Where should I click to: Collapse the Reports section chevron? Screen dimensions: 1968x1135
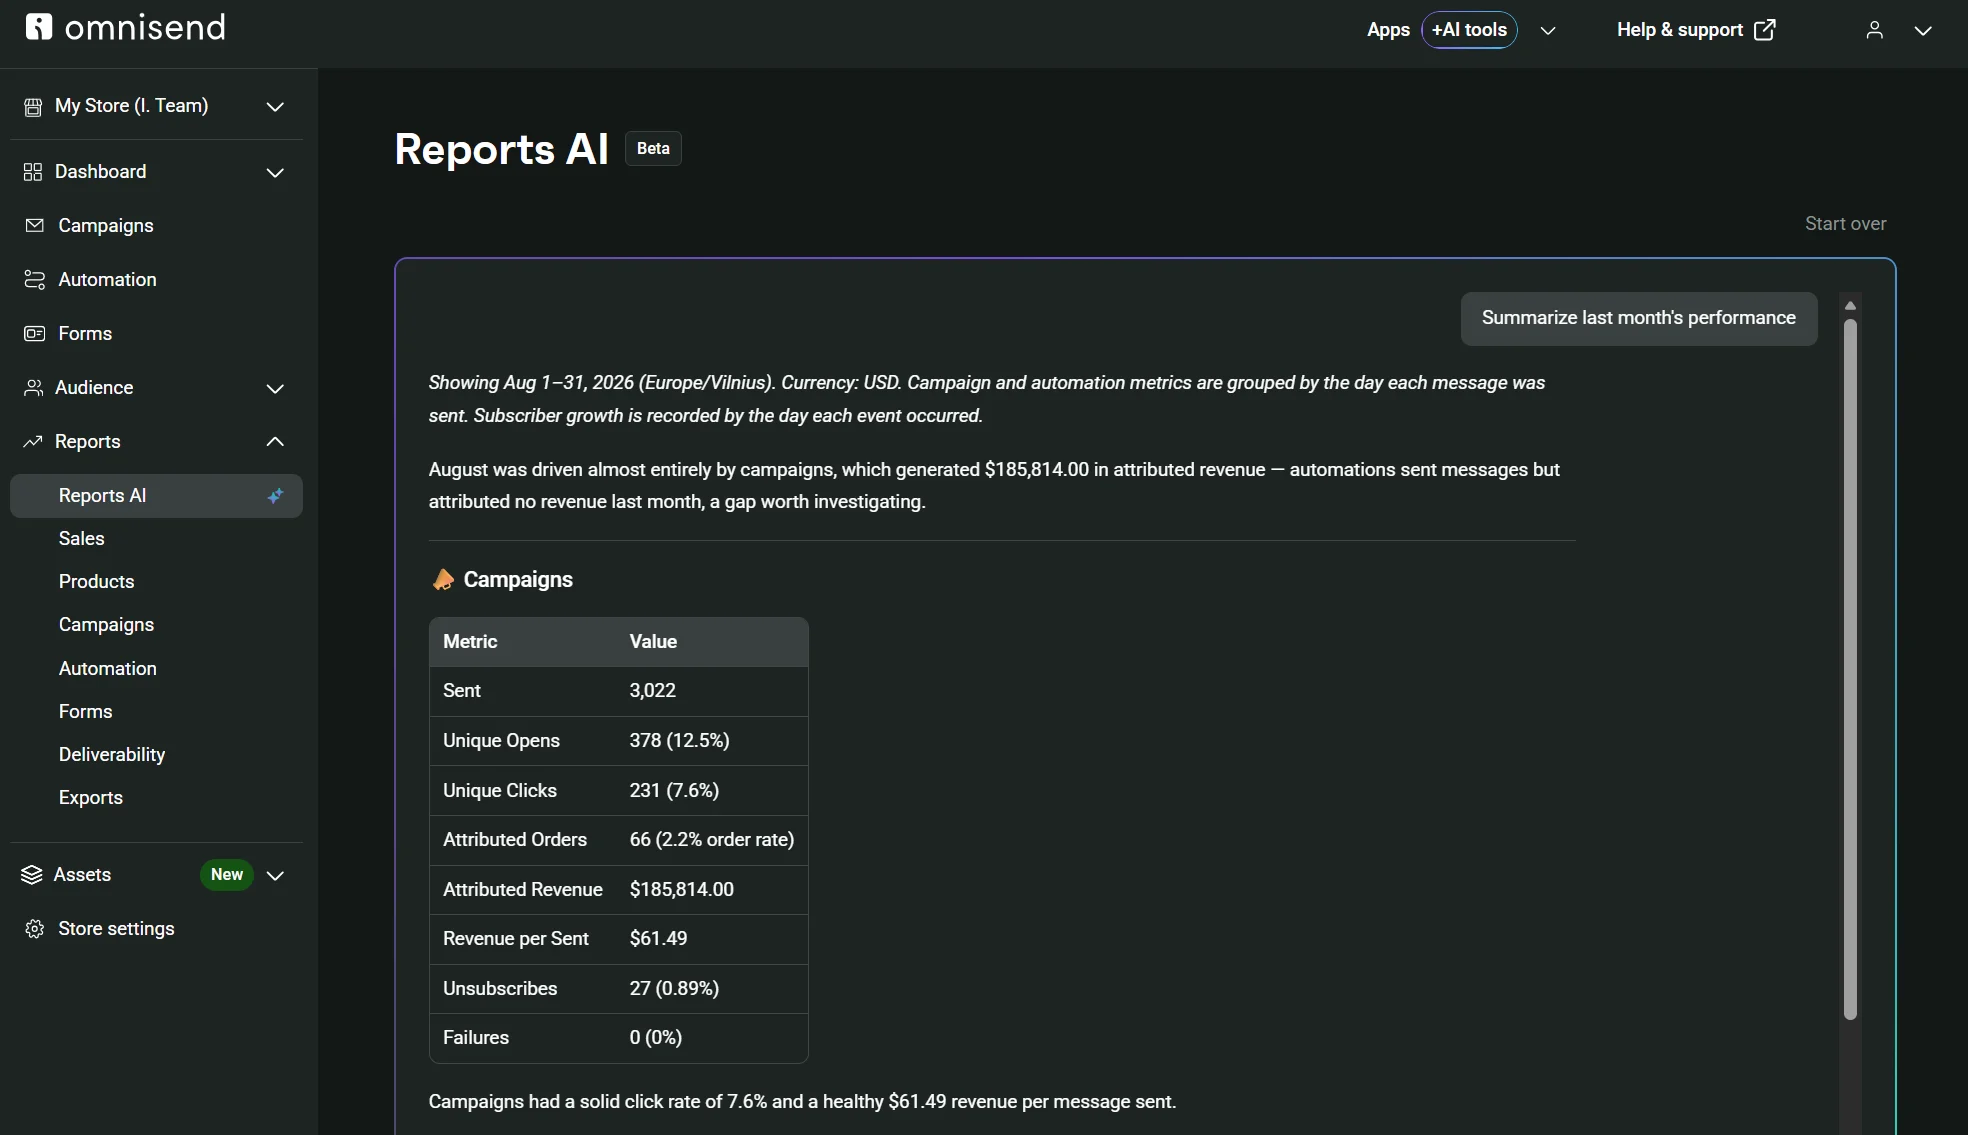coord(275,442)
